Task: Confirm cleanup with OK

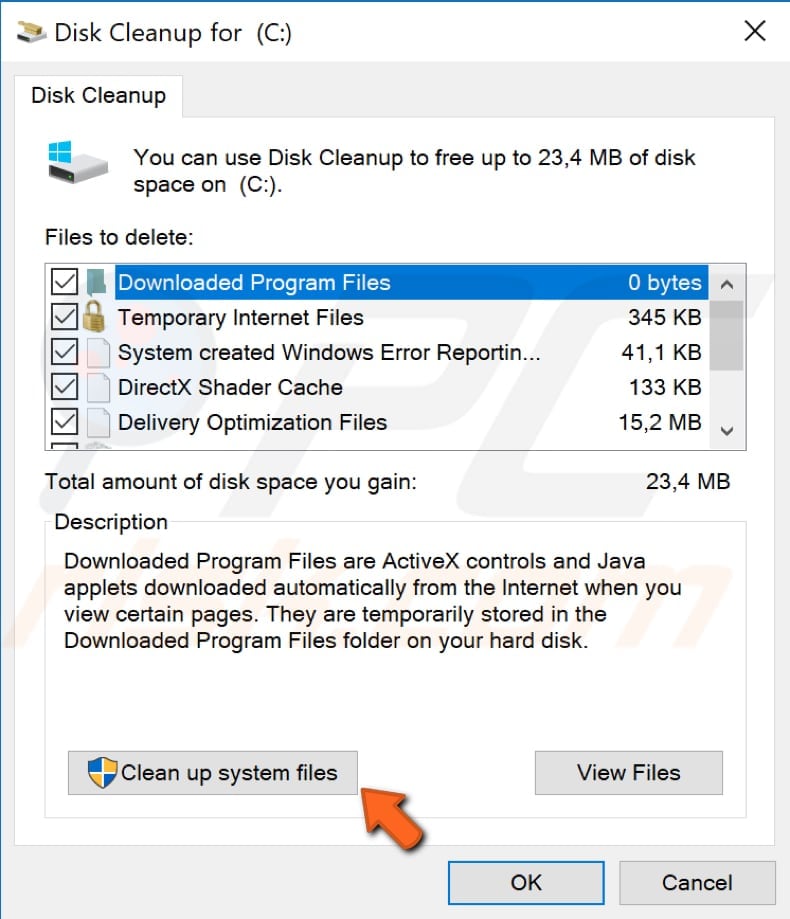Action: [x=526, y=882]
